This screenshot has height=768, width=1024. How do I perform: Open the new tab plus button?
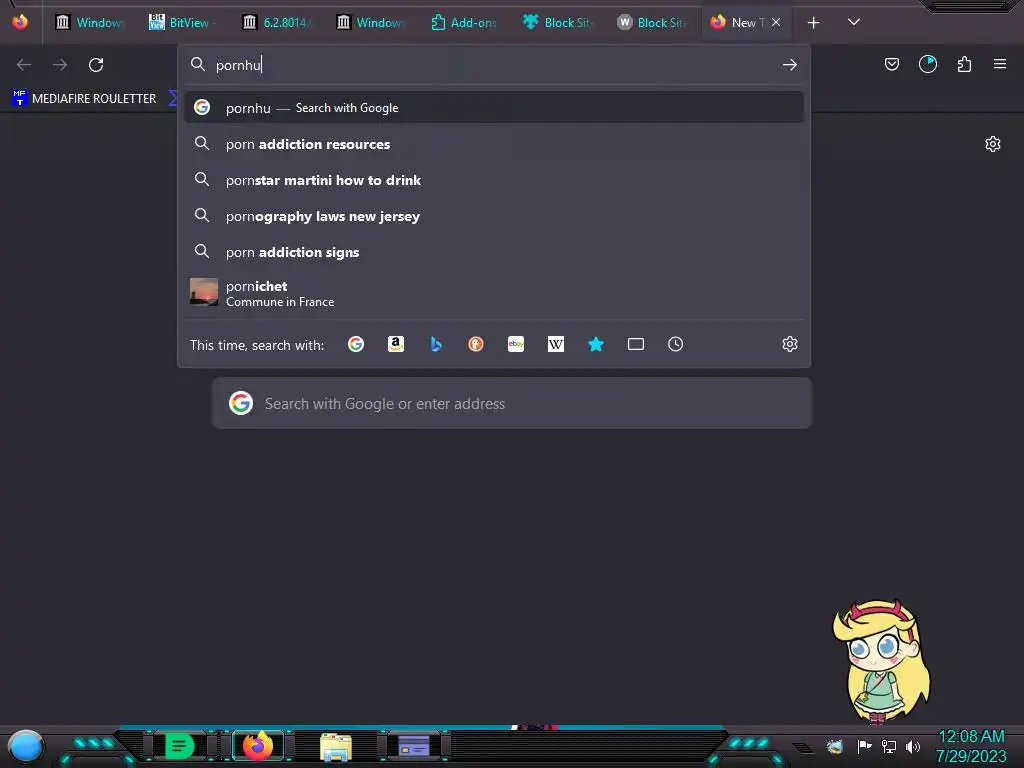(813, 23)
